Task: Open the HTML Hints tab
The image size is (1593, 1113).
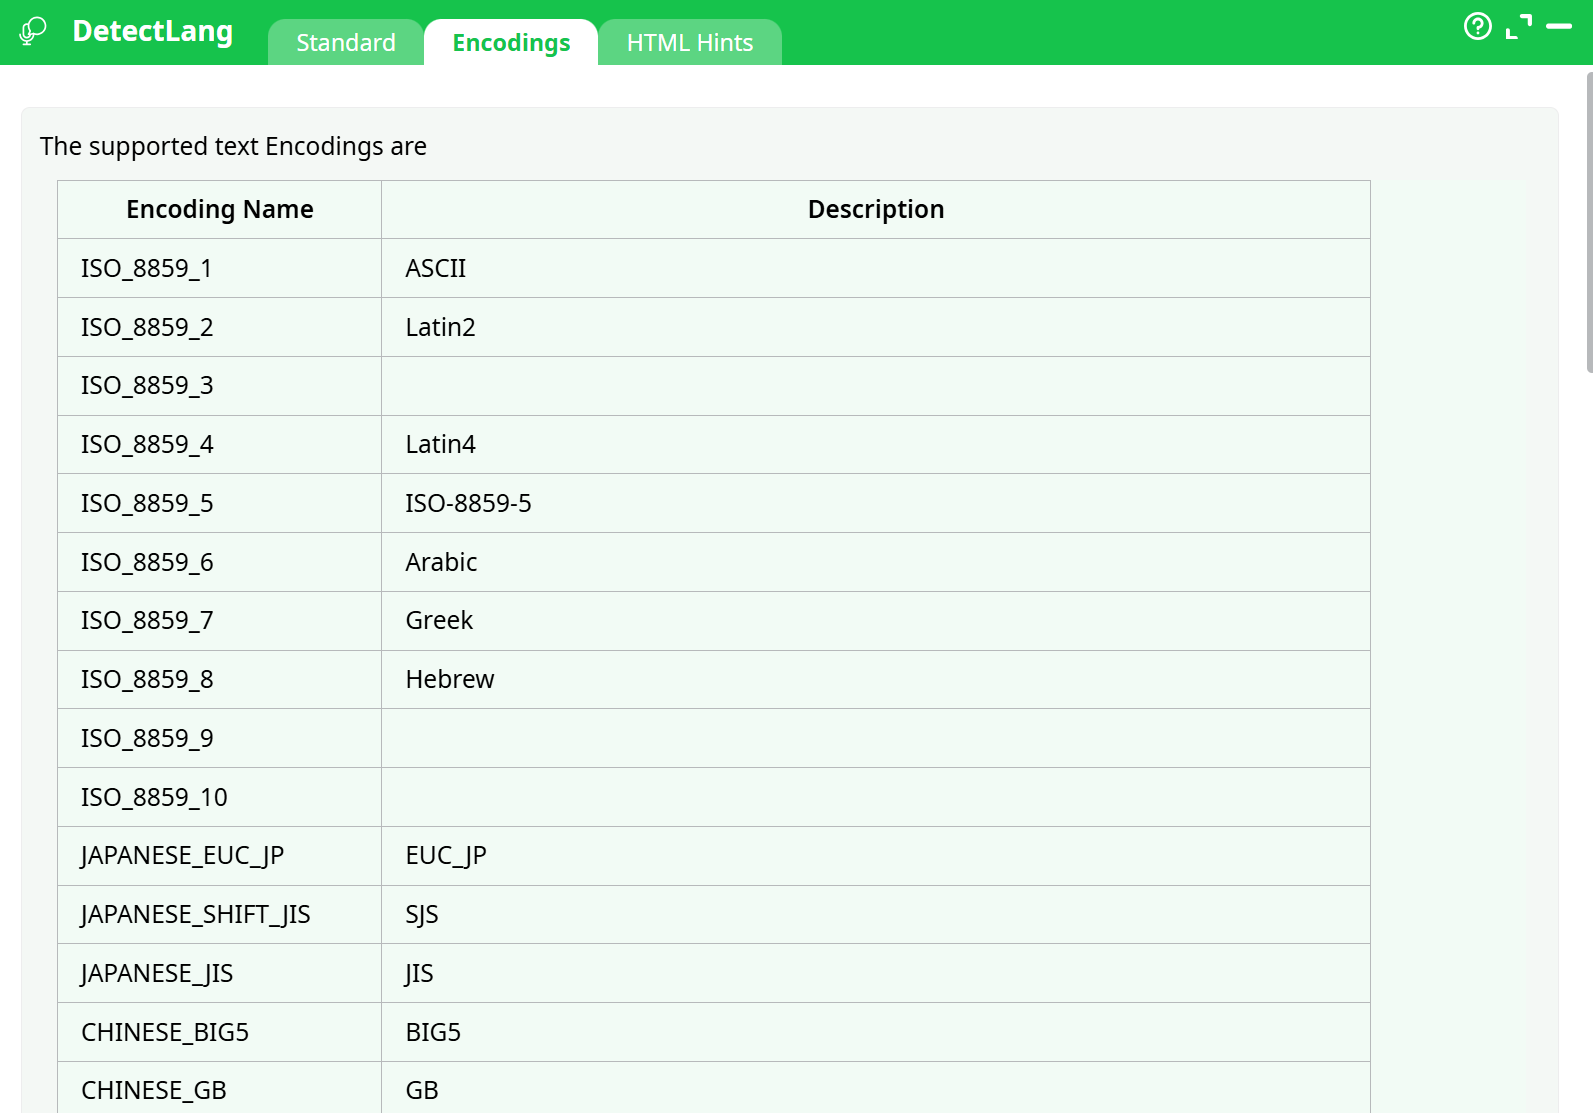Action: pyautogui.click(x=689, y=43)
